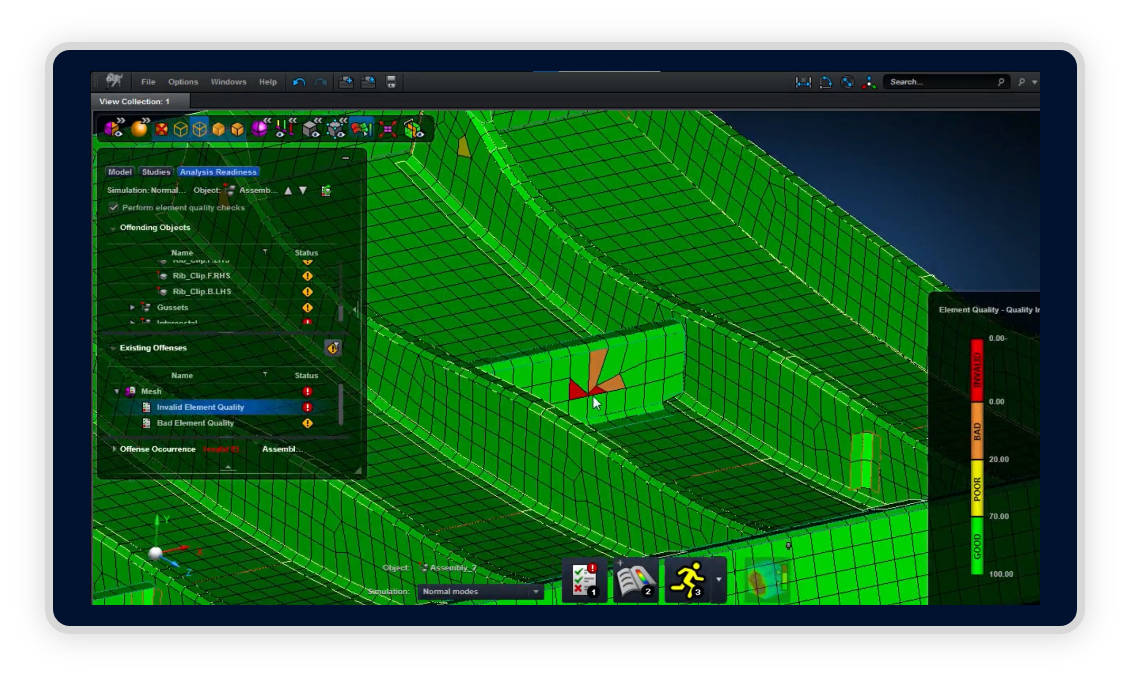Click the cube with red X icon
Screen dimensions: 1130x682
[161, 129]
